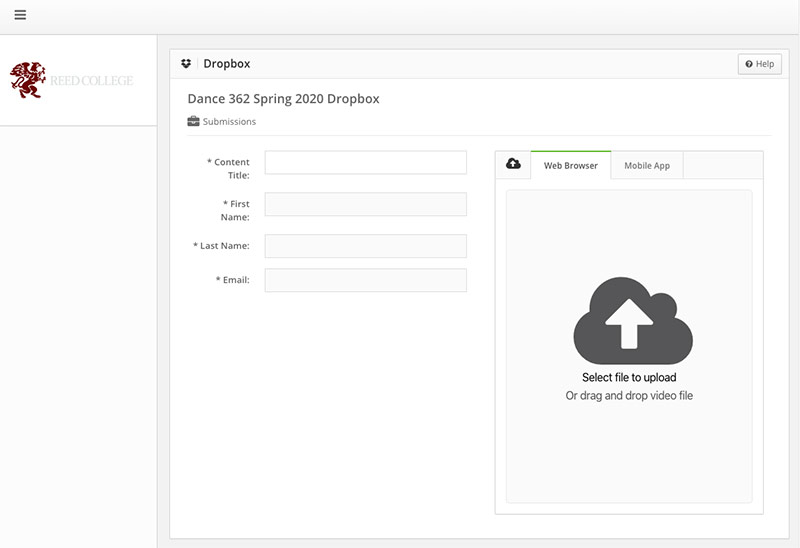Open the Submissions link

click(x=229, y=121)
